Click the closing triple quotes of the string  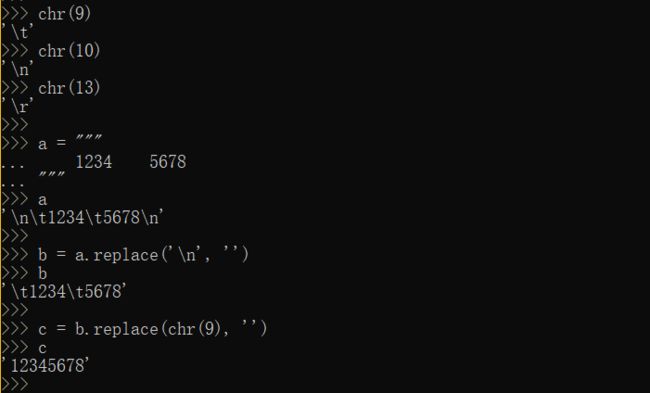[x=52, y=175]
